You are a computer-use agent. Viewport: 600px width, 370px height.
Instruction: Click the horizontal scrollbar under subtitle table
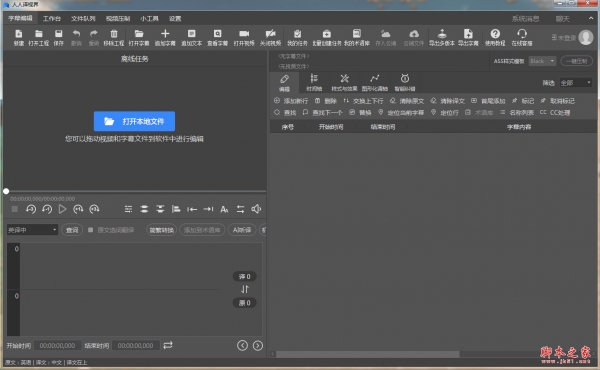point(367,354)
